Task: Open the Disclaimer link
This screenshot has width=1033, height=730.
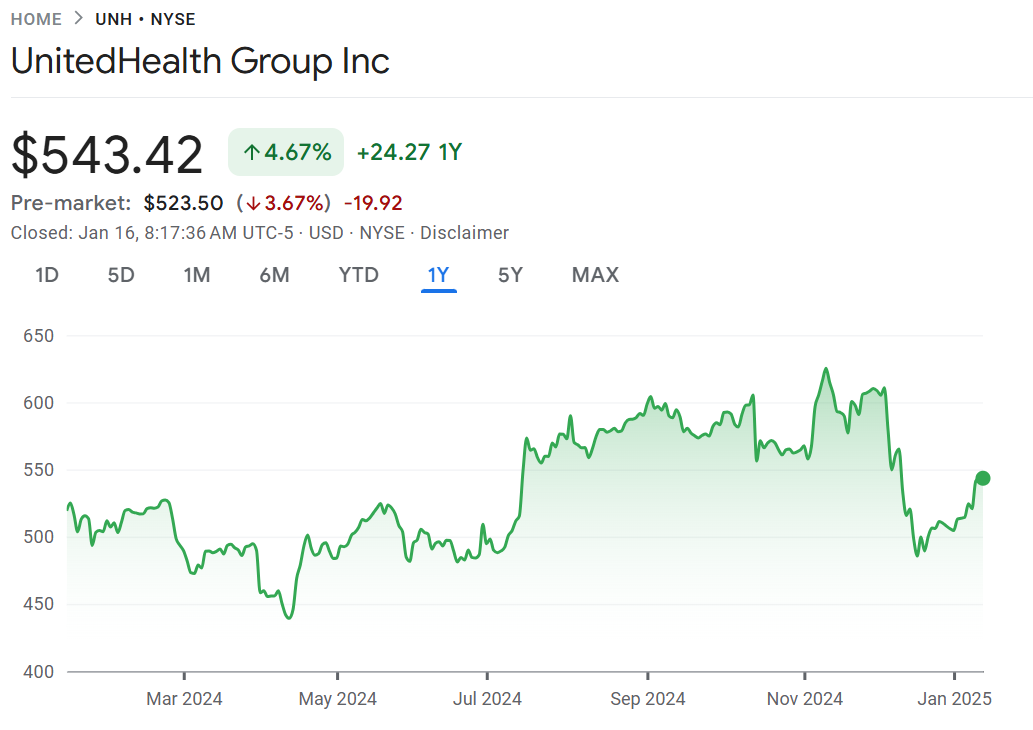Action: pyautogui.click(x=464, y=233)
